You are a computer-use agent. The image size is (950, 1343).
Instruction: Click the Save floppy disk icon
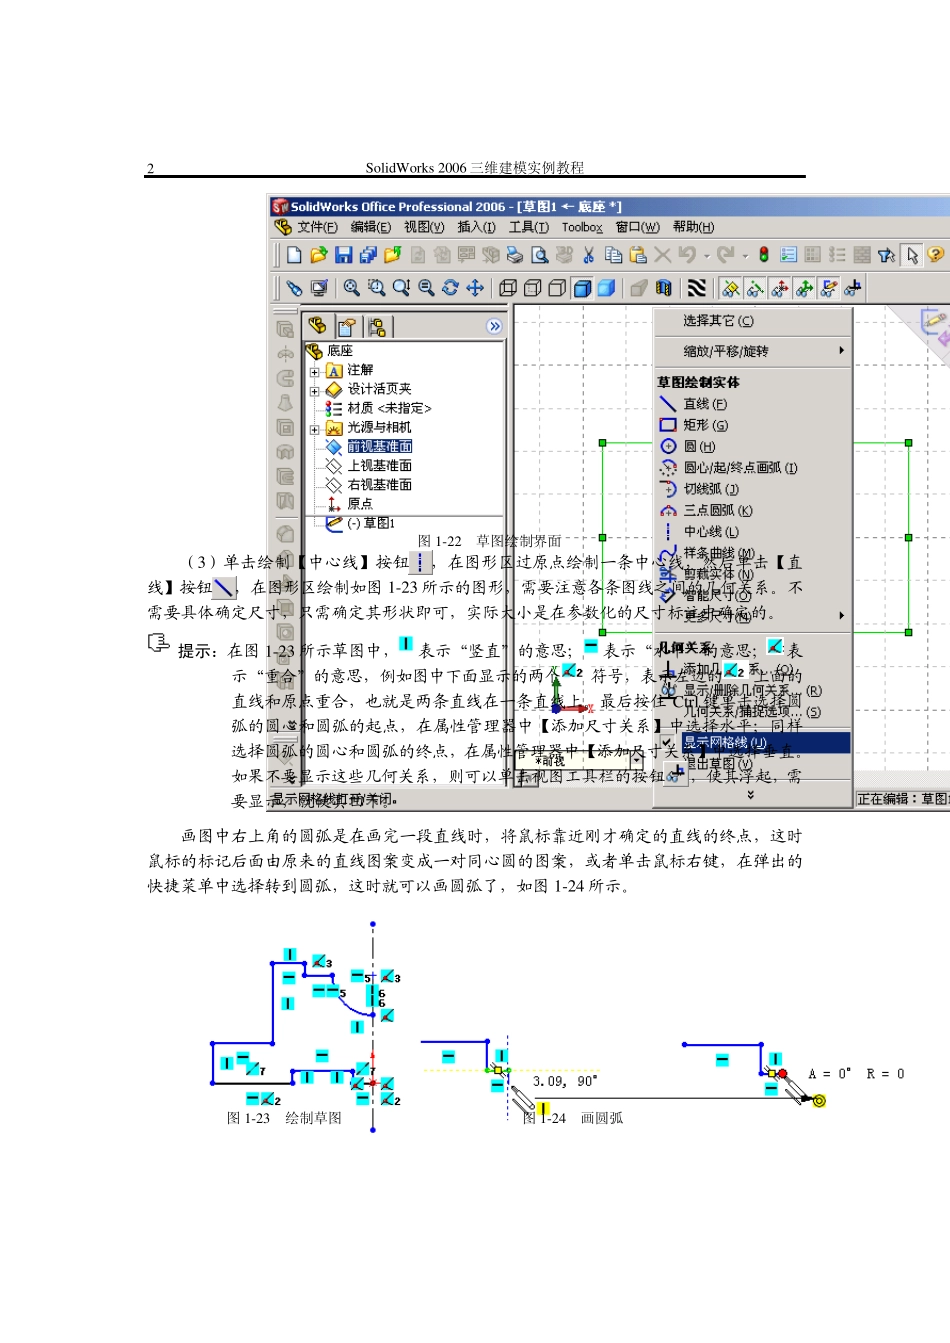click(343, 255)
